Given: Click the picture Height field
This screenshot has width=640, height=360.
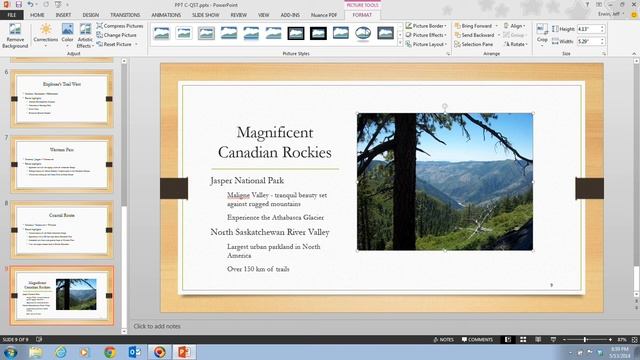Looking at the screenshot, I should pos(588,29).
